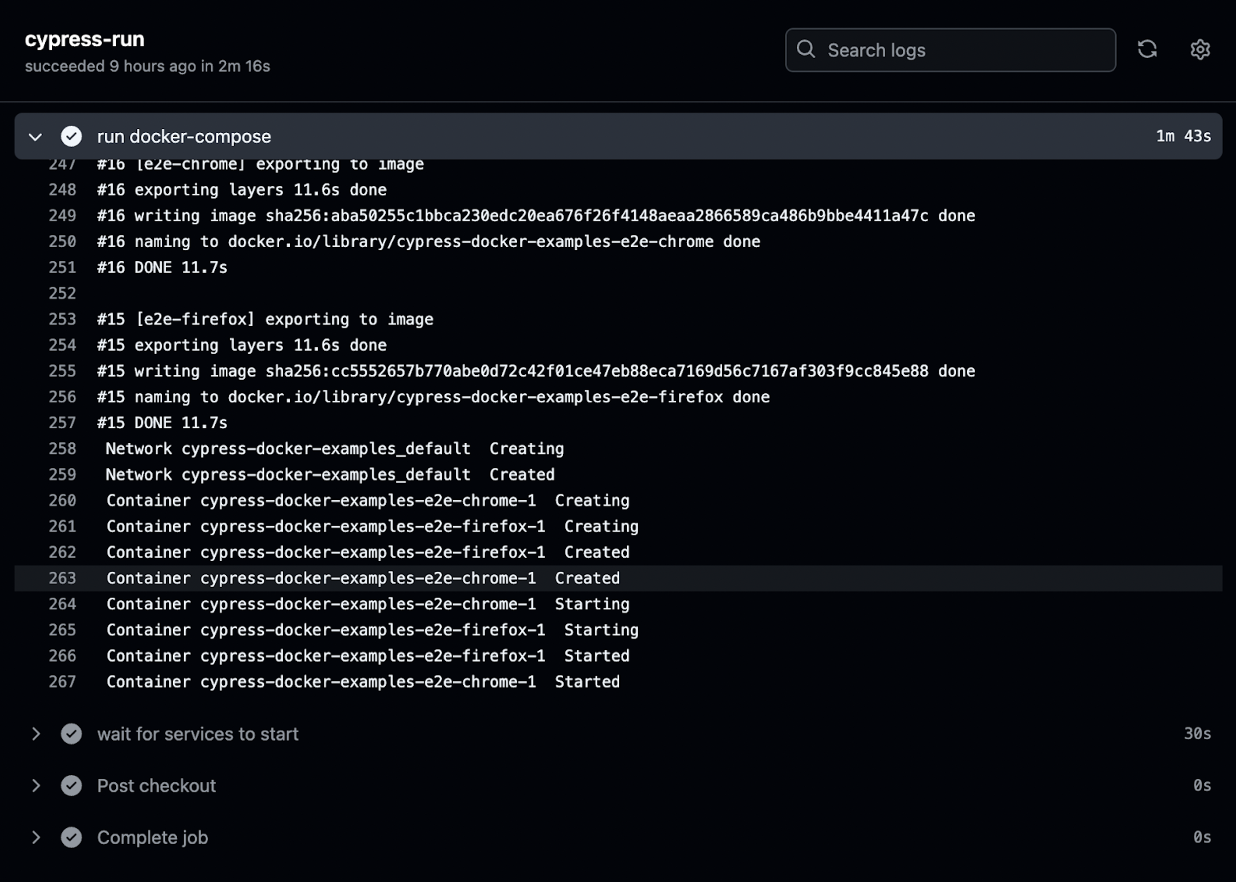1236x882 pixels.
Task: Click the refresh logs icon
Action: (1147, 49)
